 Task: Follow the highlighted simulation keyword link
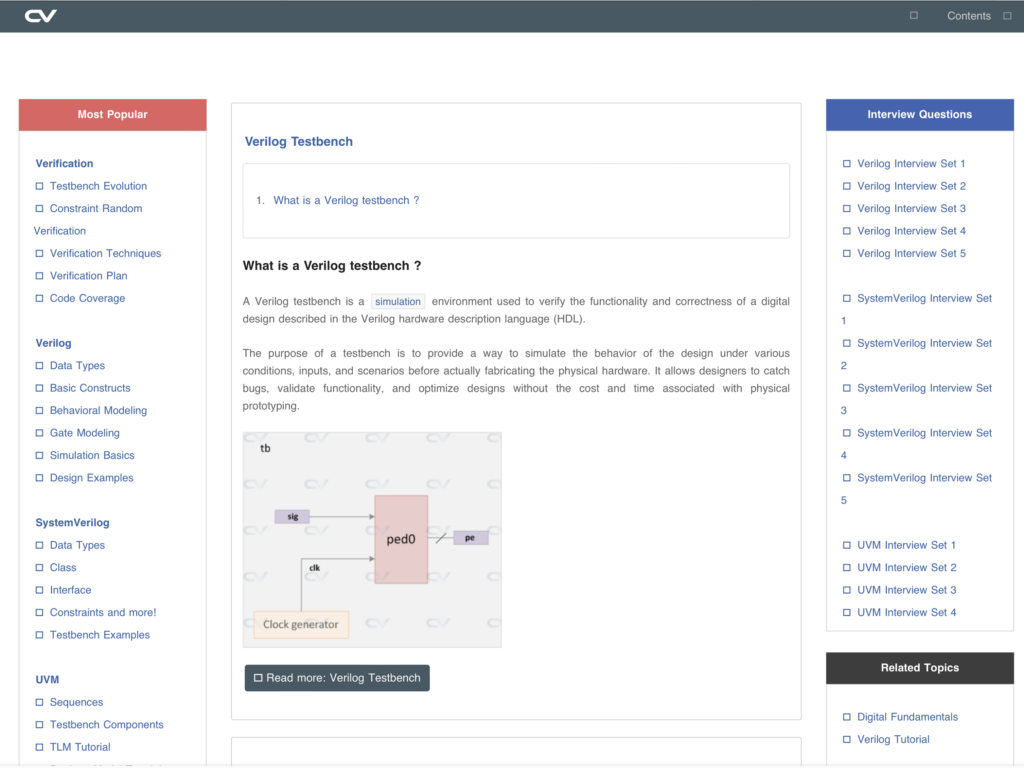[398, 301]
